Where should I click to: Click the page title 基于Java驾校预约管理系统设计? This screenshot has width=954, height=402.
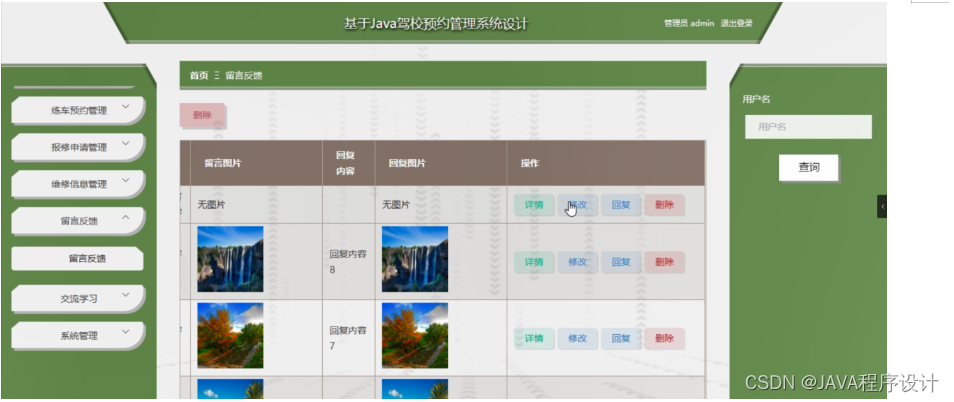pos(436,24)
